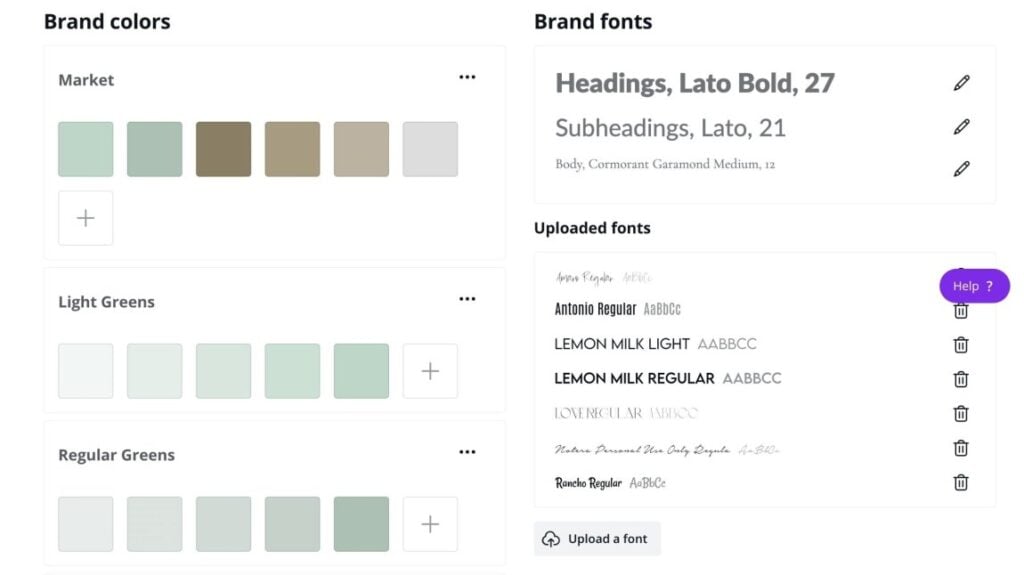1024x575 pixels.
Task: Edit the Headings font with pencil icon
Action: pyautogui.click(x=961, y=83)
